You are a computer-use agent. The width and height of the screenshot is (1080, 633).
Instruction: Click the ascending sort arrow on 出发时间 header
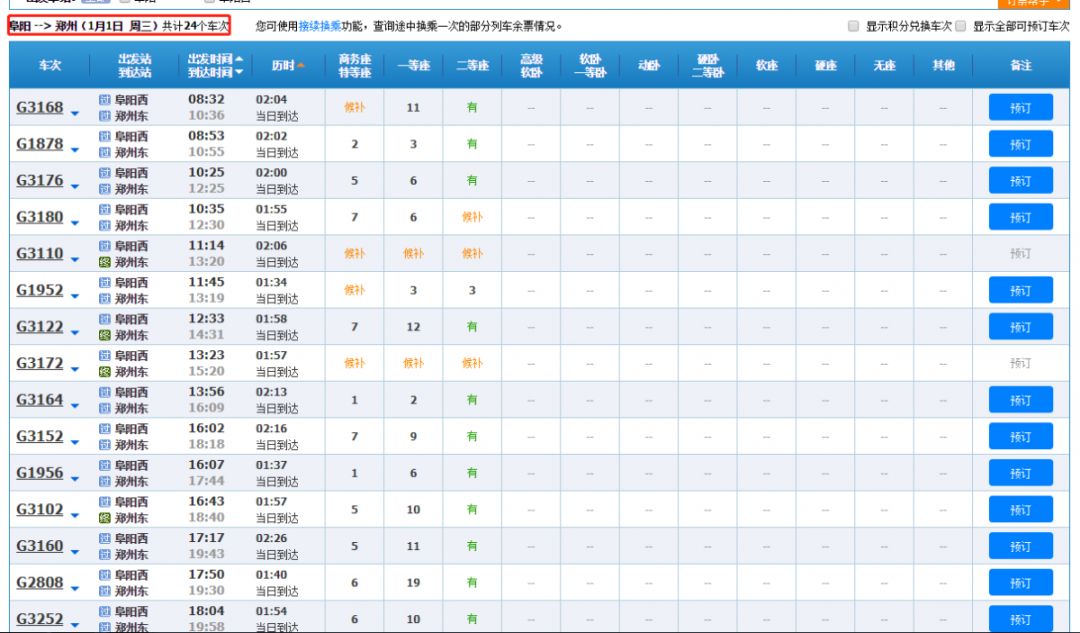tap(238, 61)
